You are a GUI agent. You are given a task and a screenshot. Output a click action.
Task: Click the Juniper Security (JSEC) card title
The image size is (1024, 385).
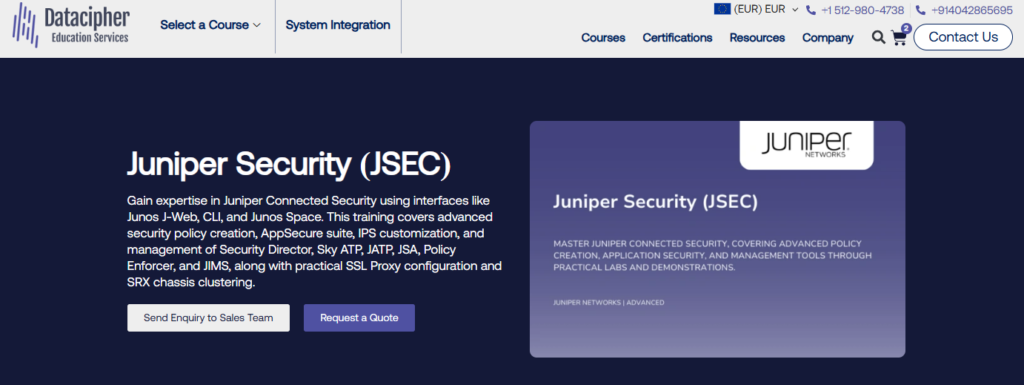[x=655, y=202]
